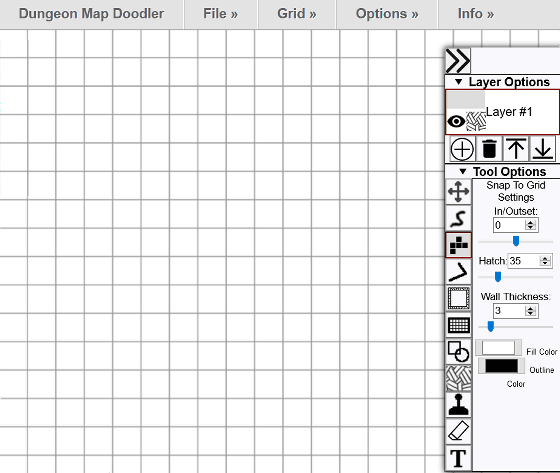Collapse the Layer Options section
This screenshot has height=473, width=560.
459,82
